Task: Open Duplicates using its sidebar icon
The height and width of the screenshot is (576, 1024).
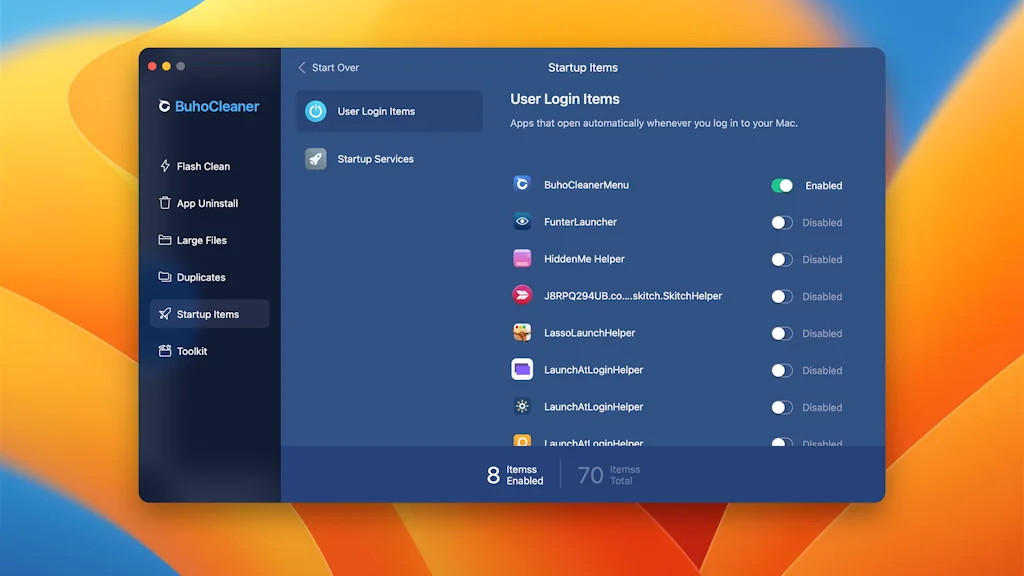Action: pos(164,277)
